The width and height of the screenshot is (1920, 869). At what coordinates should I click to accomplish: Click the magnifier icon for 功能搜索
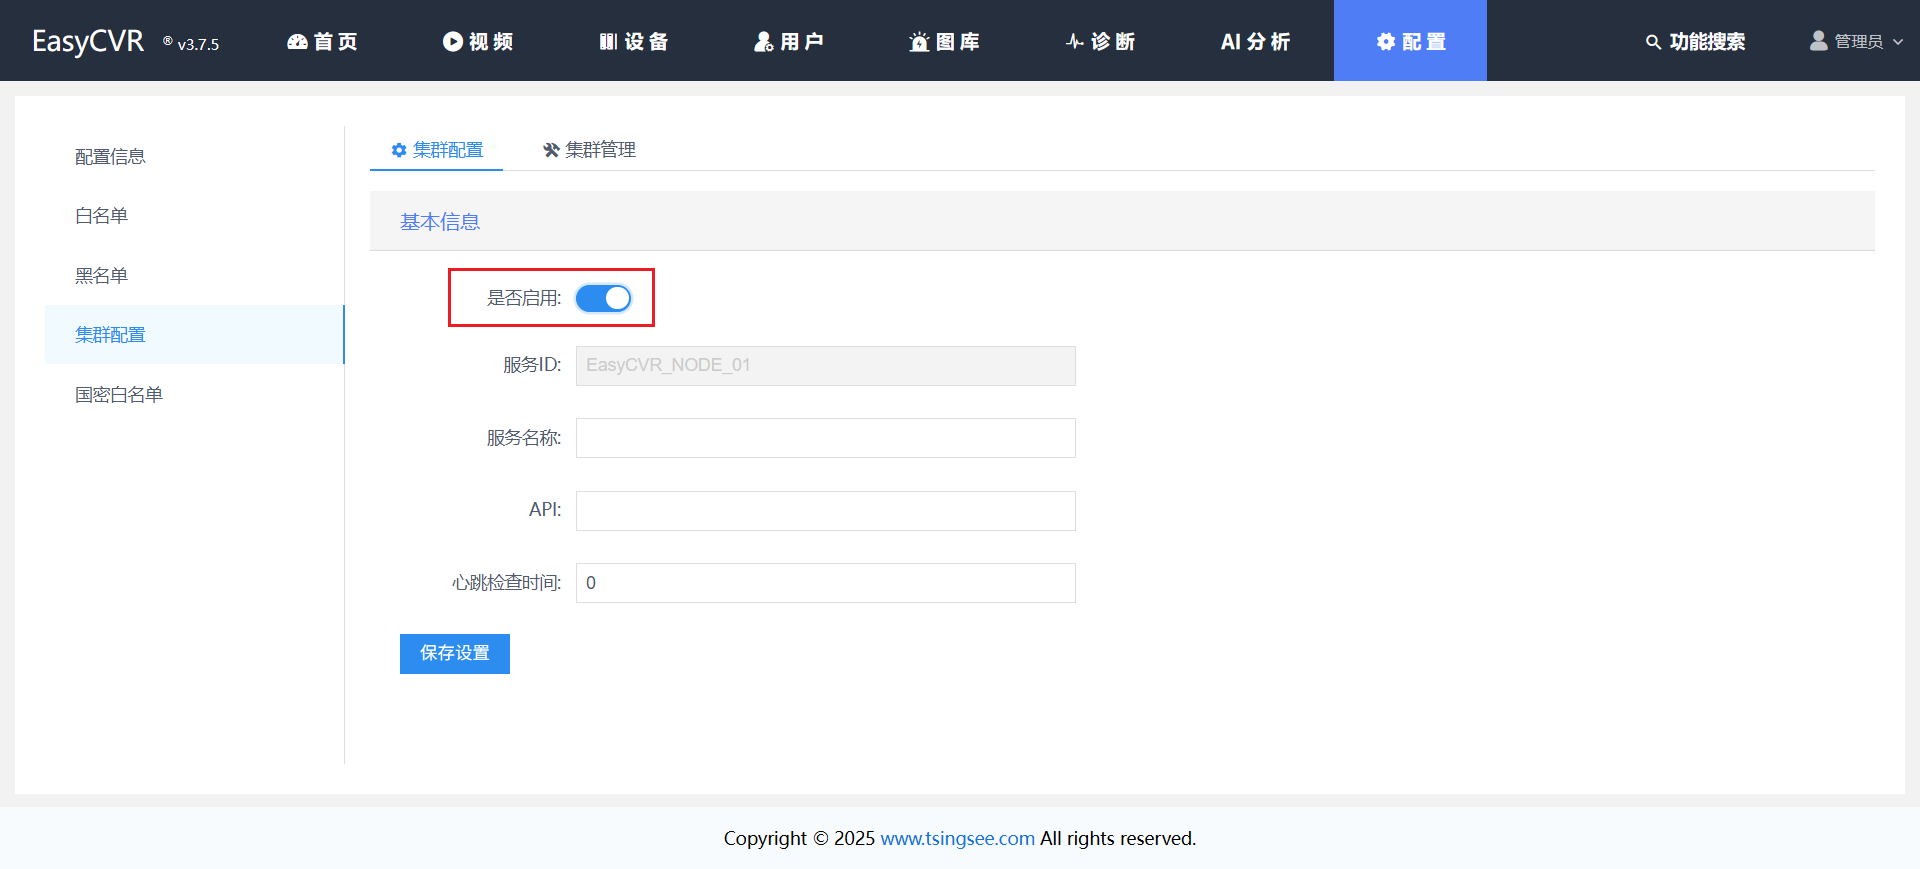(x=1653, y=42)
